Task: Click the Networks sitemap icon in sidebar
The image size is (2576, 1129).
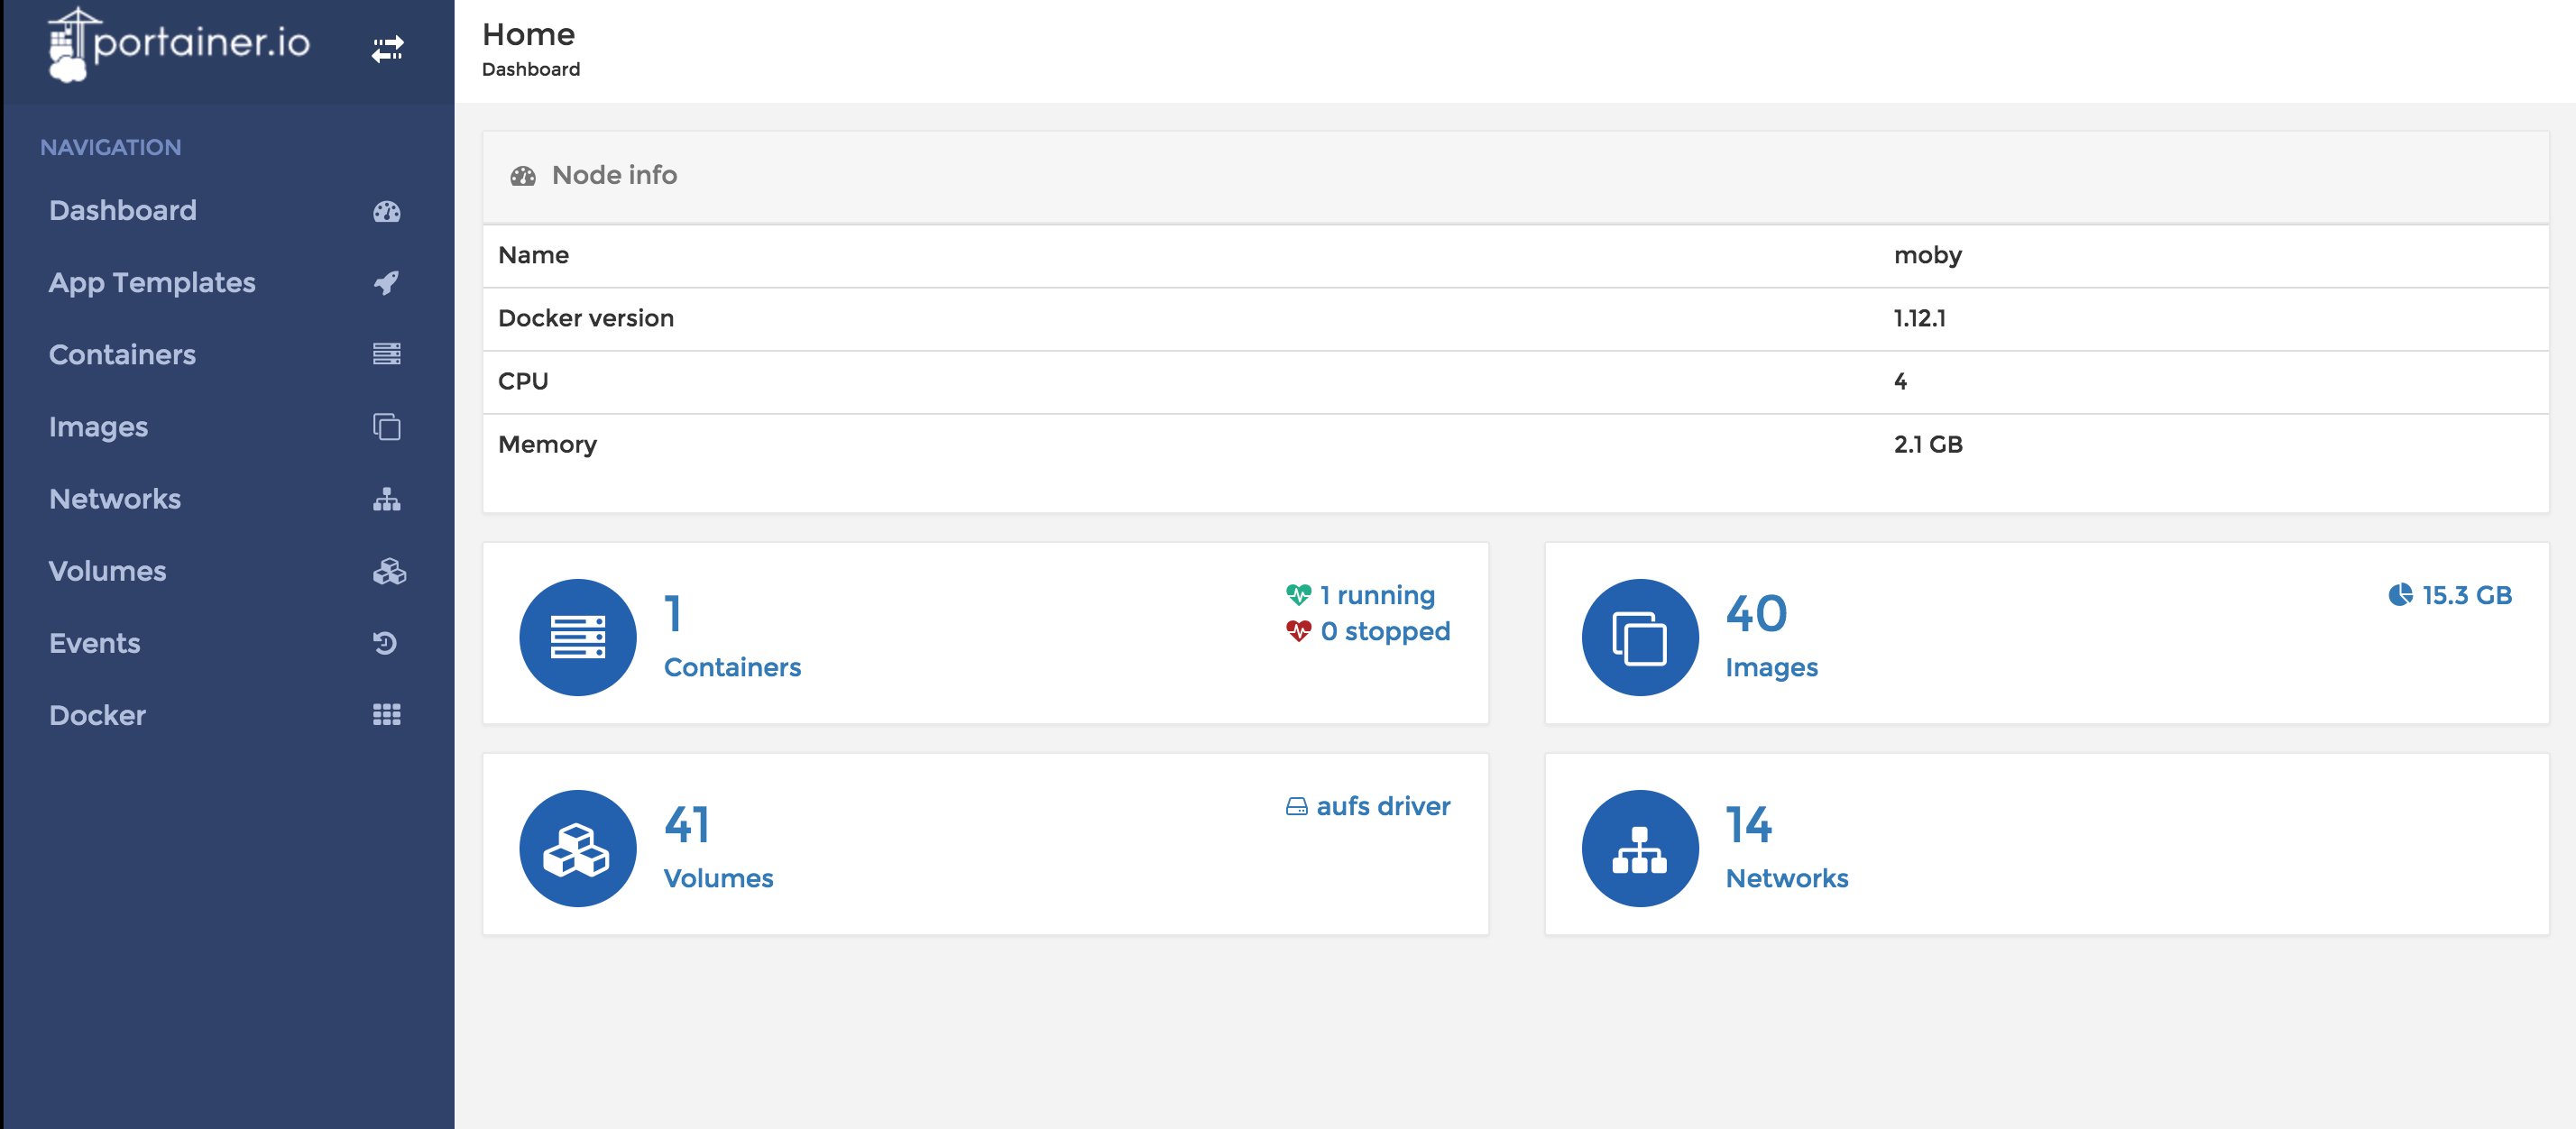Action: (387, 499)
